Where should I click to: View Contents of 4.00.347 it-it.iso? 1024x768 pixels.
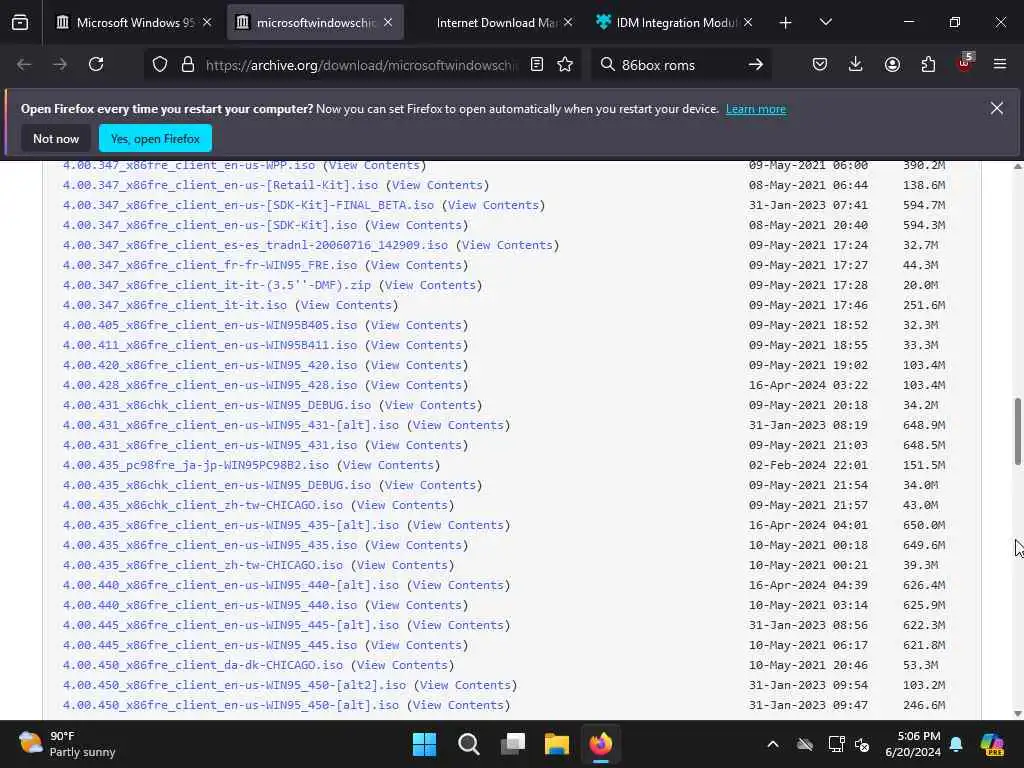point(346,305)
